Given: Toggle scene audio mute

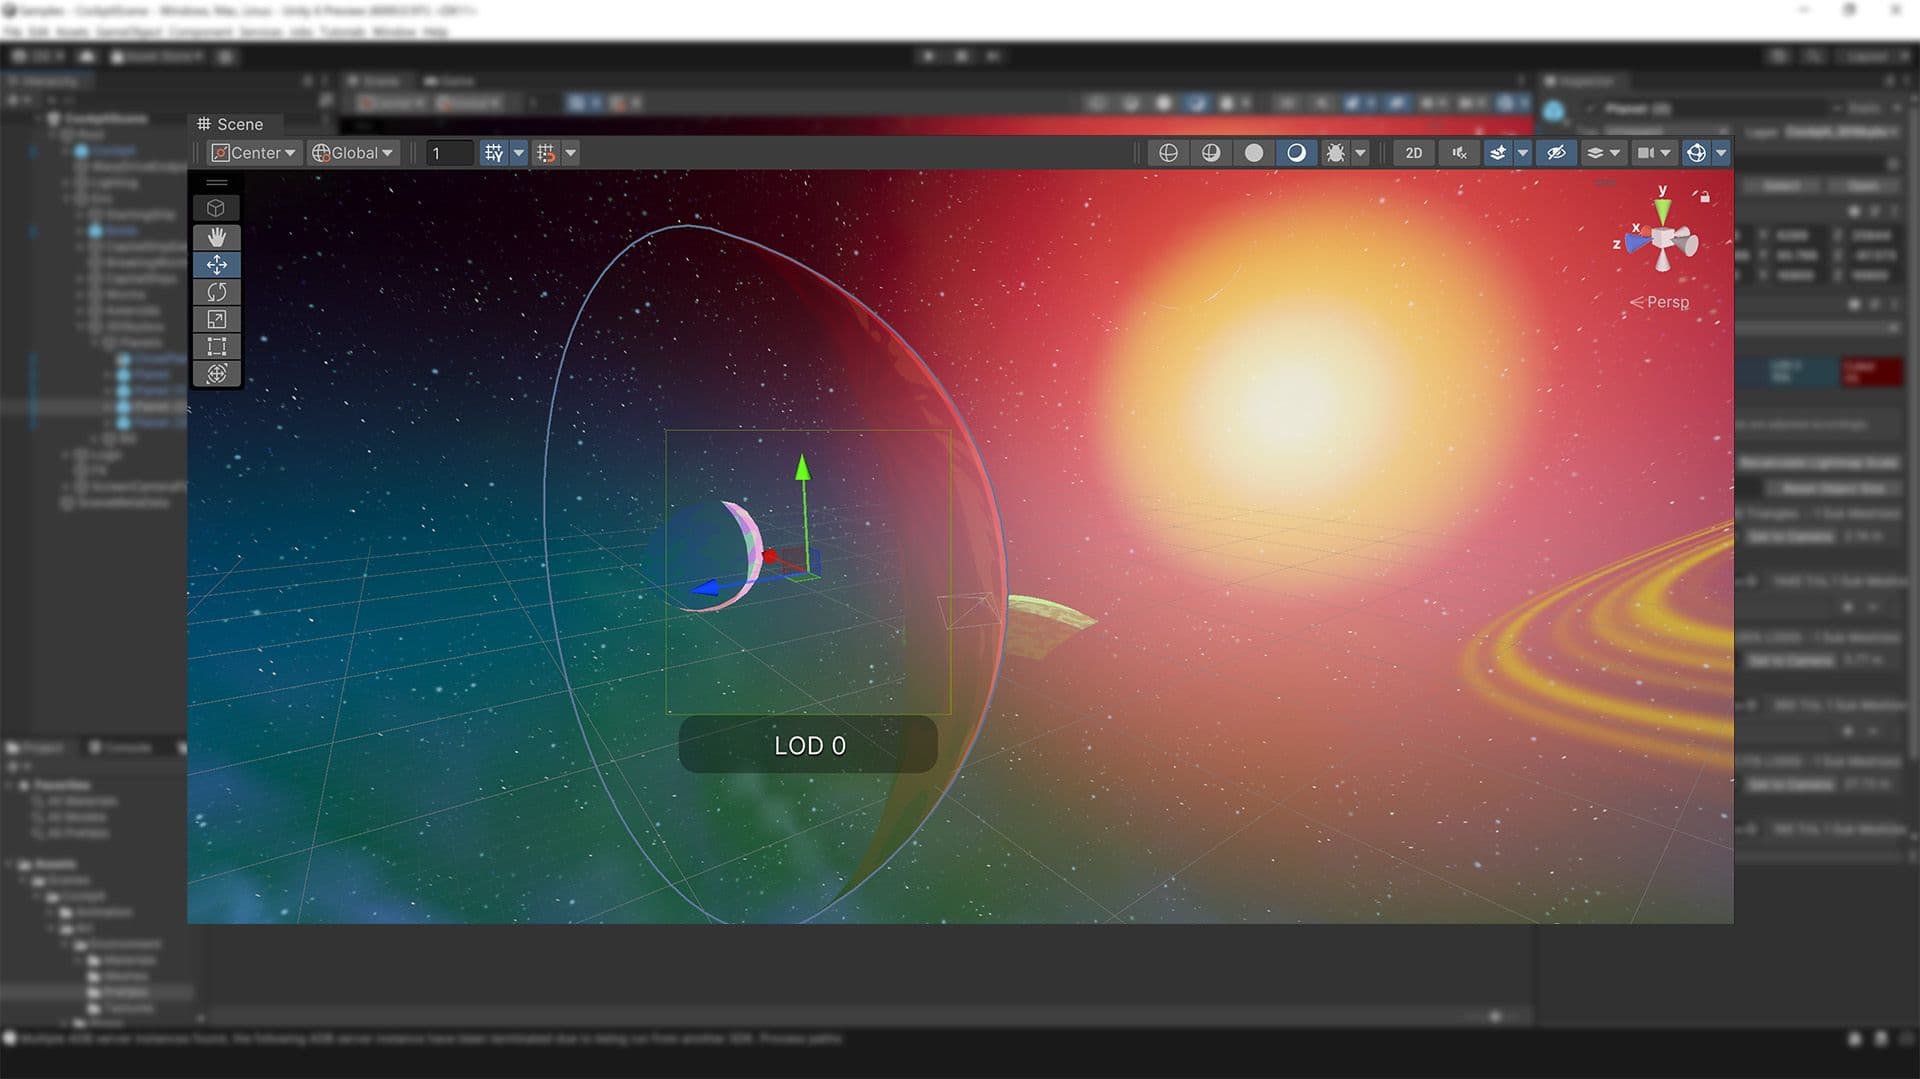Looking at the screenshot, I should point(1459,153).
